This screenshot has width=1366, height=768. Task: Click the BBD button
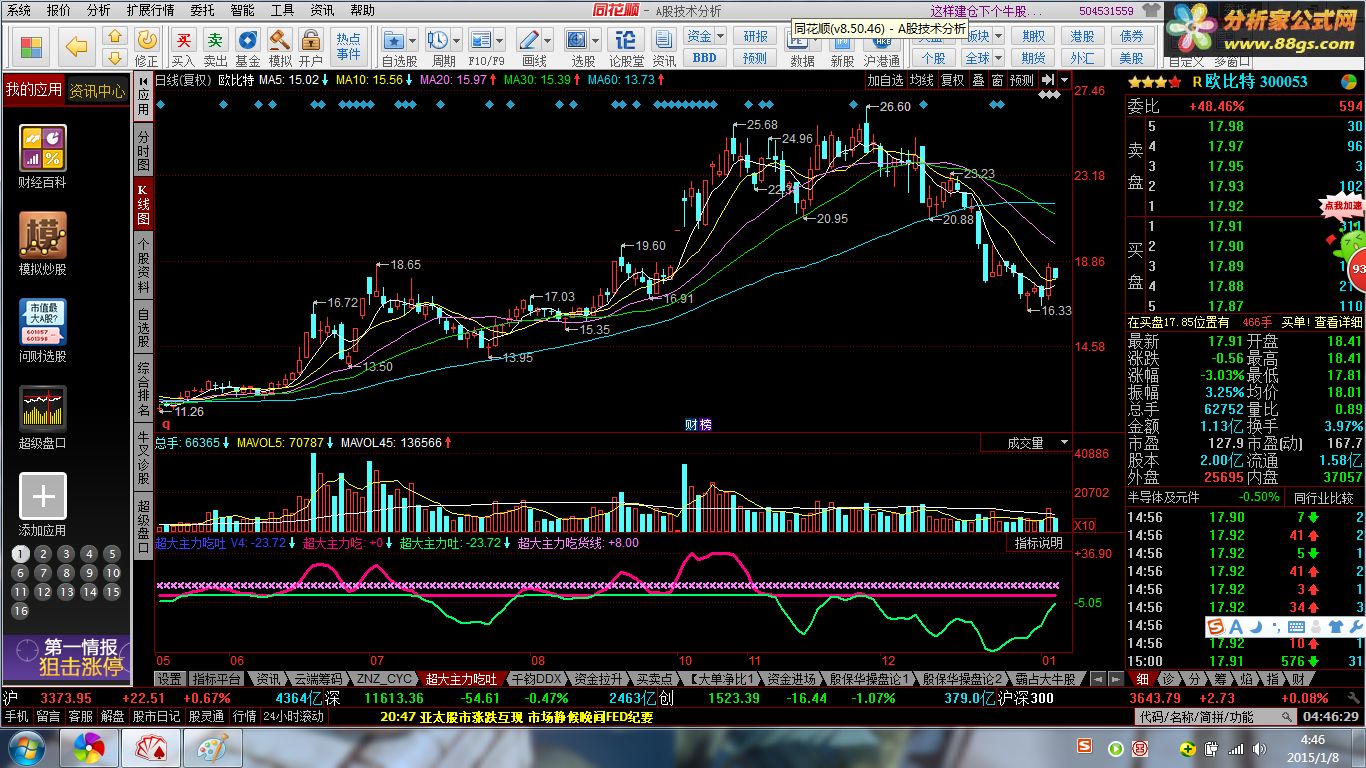(x=704, y=58)
